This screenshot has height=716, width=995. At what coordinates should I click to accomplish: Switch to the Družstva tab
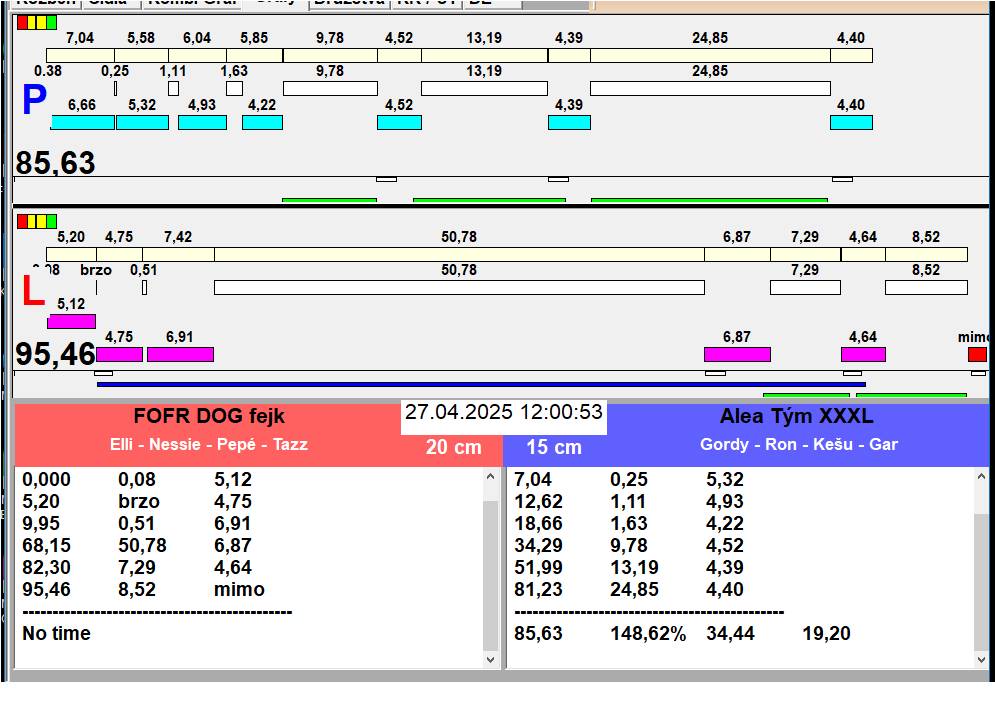tap(347, 3)
